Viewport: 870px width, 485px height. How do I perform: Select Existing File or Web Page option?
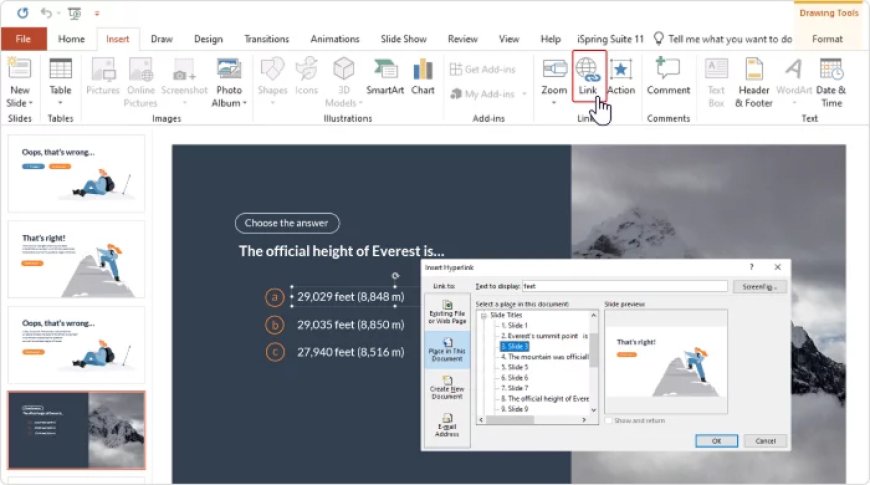tap(447, 311)
